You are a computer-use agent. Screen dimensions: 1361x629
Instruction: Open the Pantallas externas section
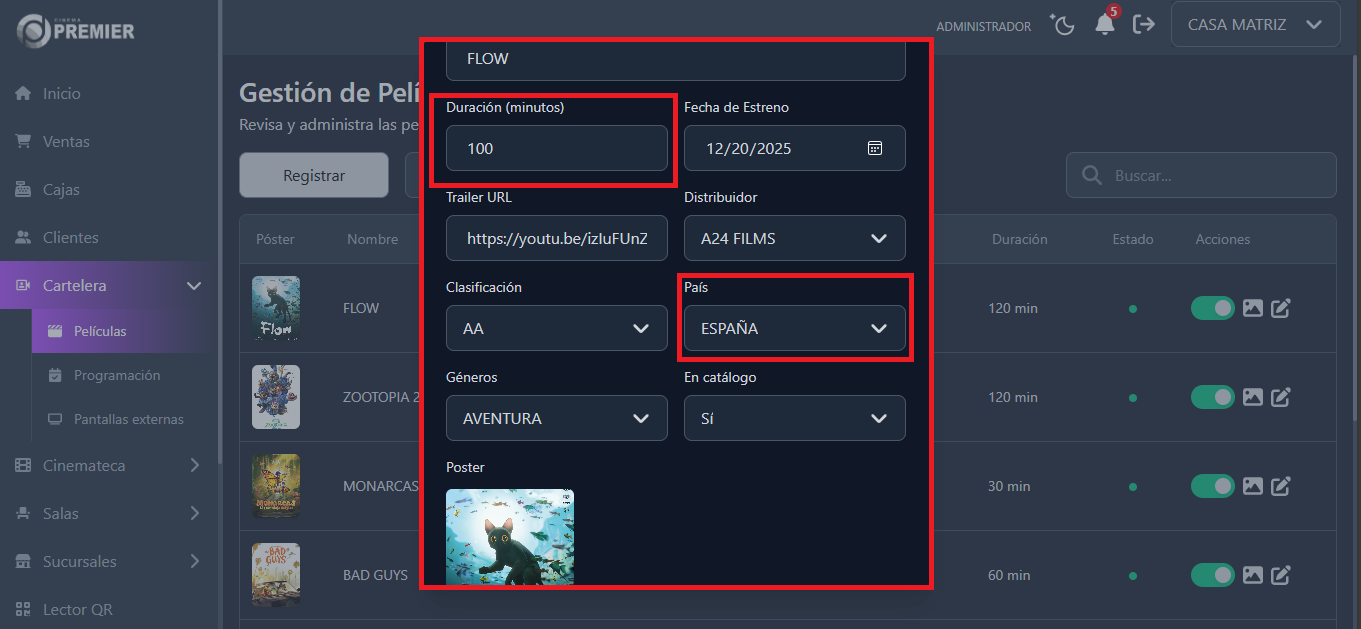(124, 419)
